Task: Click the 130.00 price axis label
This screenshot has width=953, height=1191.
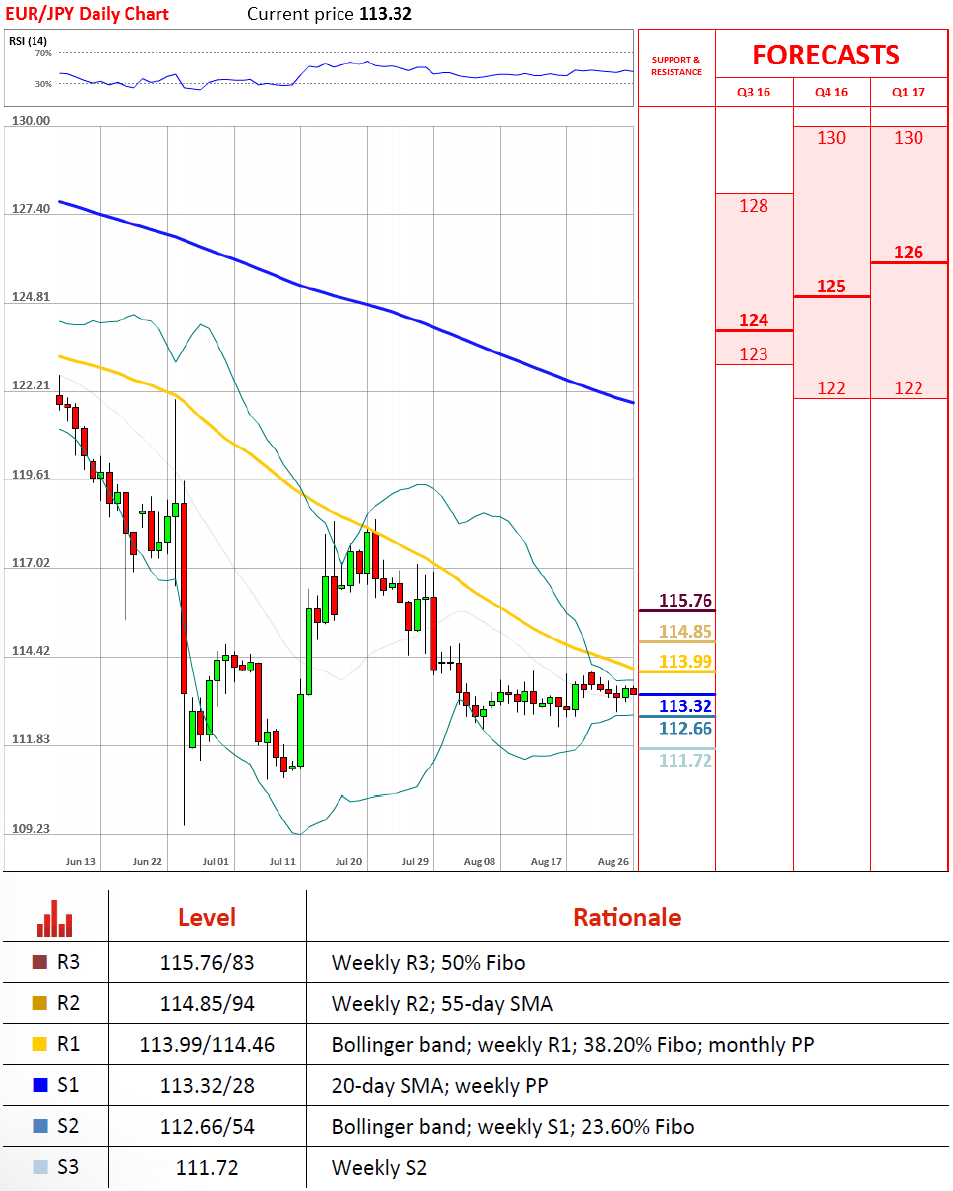Action: coord(31,121)
